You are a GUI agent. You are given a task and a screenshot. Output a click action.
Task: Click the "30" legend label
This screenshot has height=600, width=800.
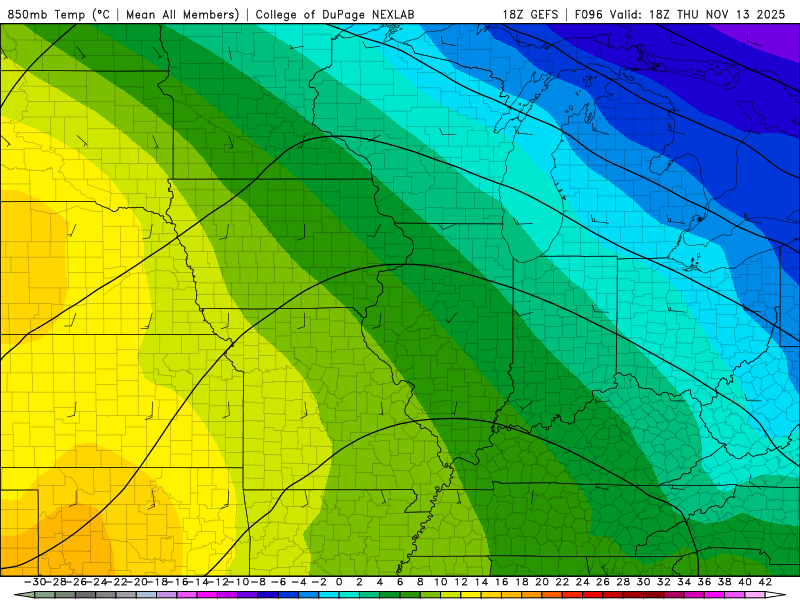point(643,582)
